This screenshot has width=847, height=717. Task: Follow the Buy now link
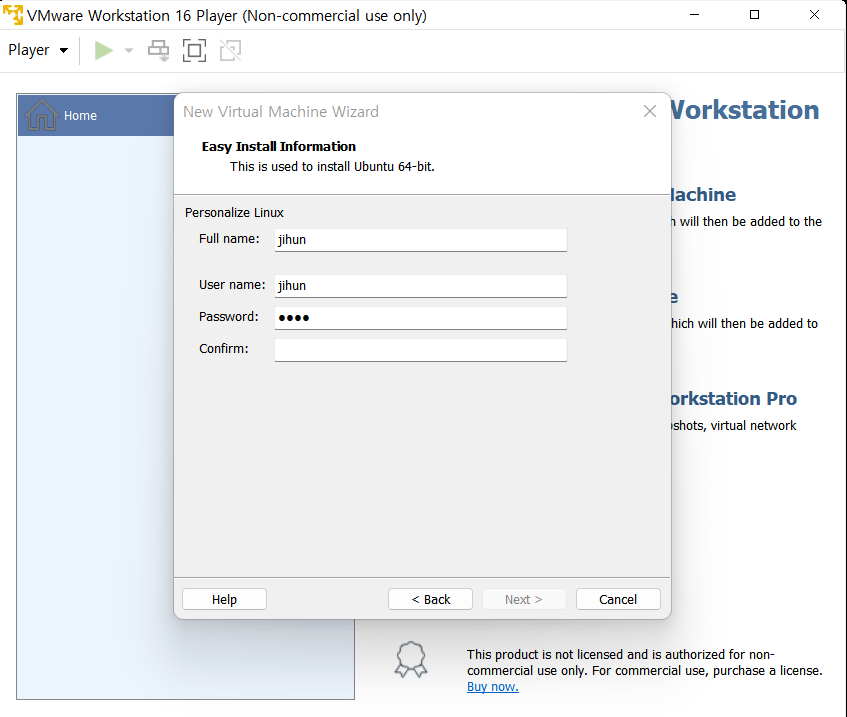(x=493, y=687)
